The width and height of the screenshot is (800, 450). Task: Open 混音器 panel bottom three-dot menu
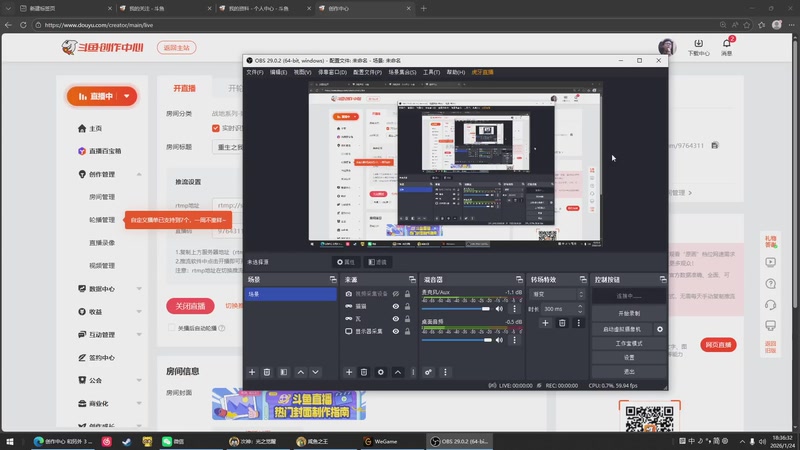(445, 372)
